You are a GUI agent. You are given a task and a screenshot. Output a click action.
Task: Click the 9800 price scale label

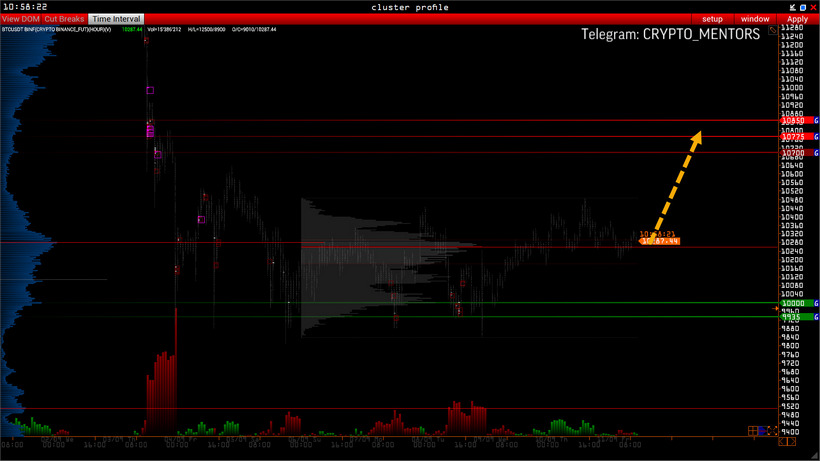tap(790, 345)
